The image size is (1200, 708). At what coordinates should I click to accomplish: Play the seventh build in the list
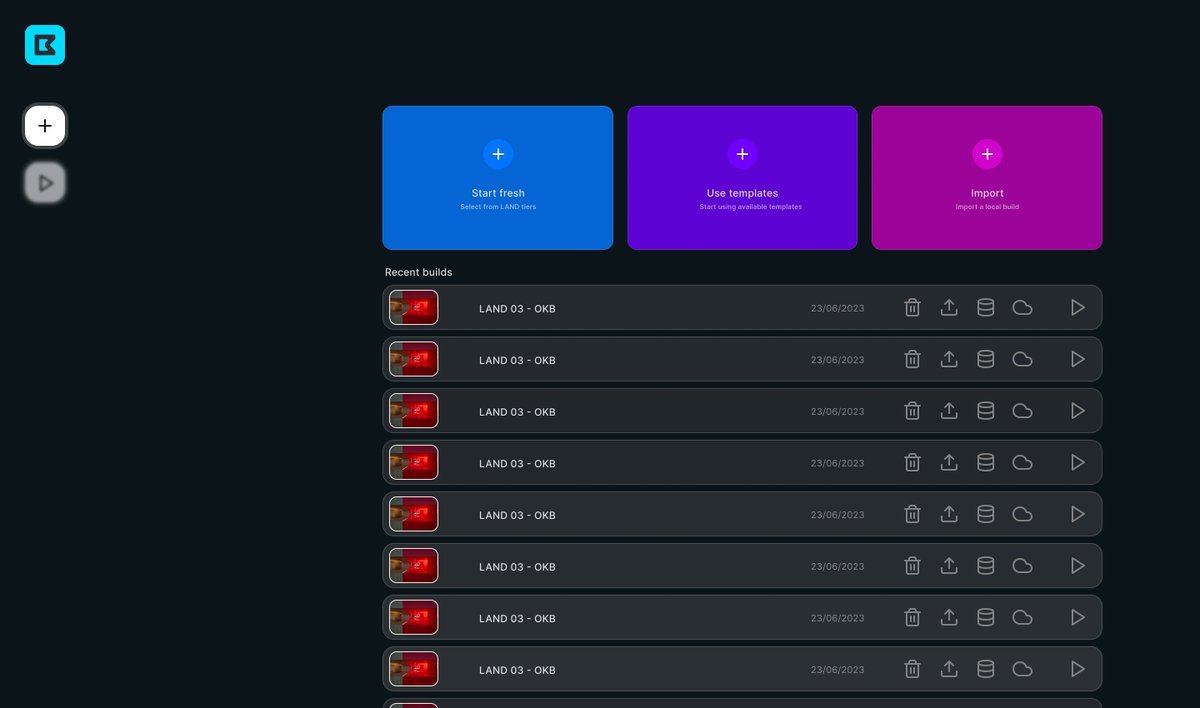click(1077, 618)
